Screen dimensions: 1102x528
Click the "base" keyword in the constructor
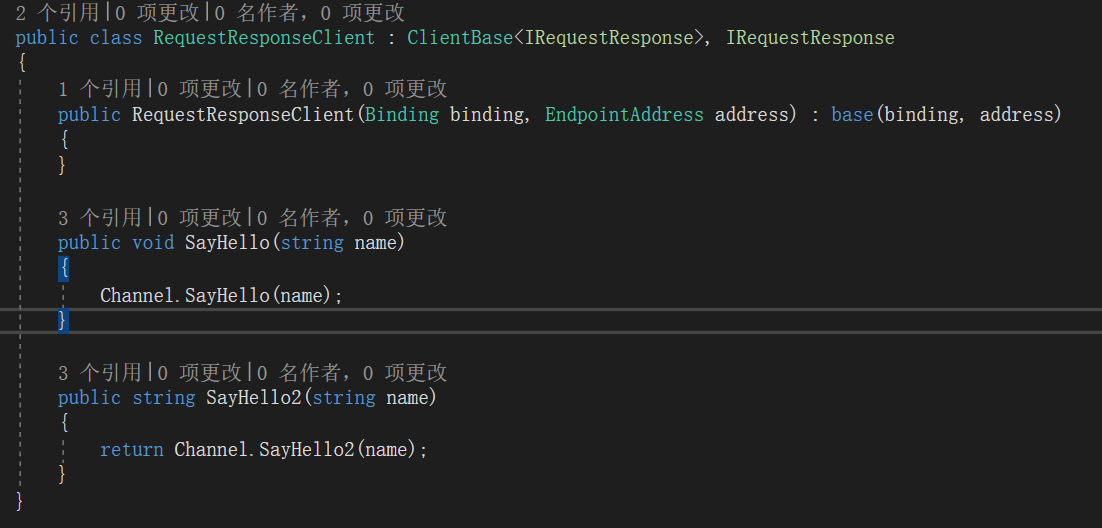pyautogui.click(x=852, y=115)
